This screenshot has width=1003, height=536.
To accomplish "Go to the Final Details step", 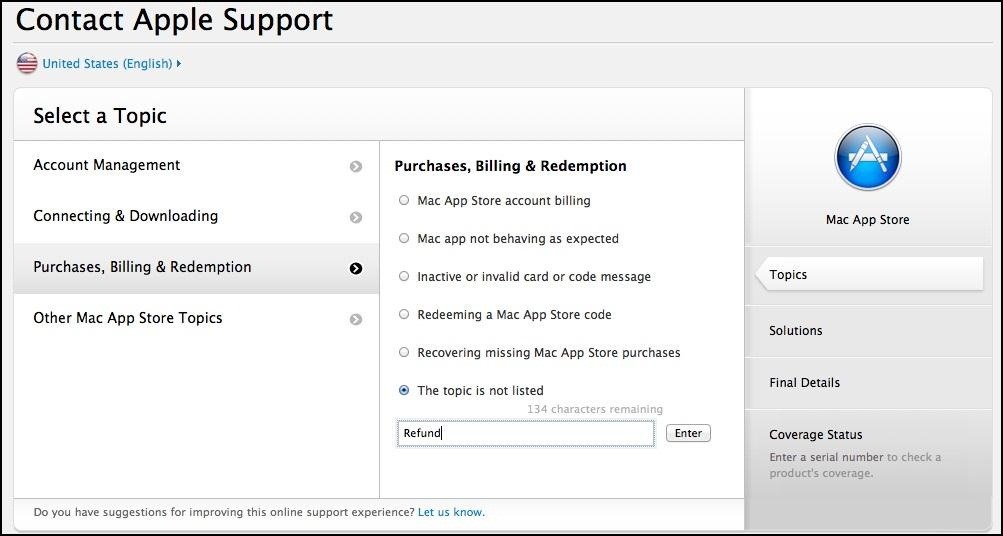I will click(x=869, y=382).
